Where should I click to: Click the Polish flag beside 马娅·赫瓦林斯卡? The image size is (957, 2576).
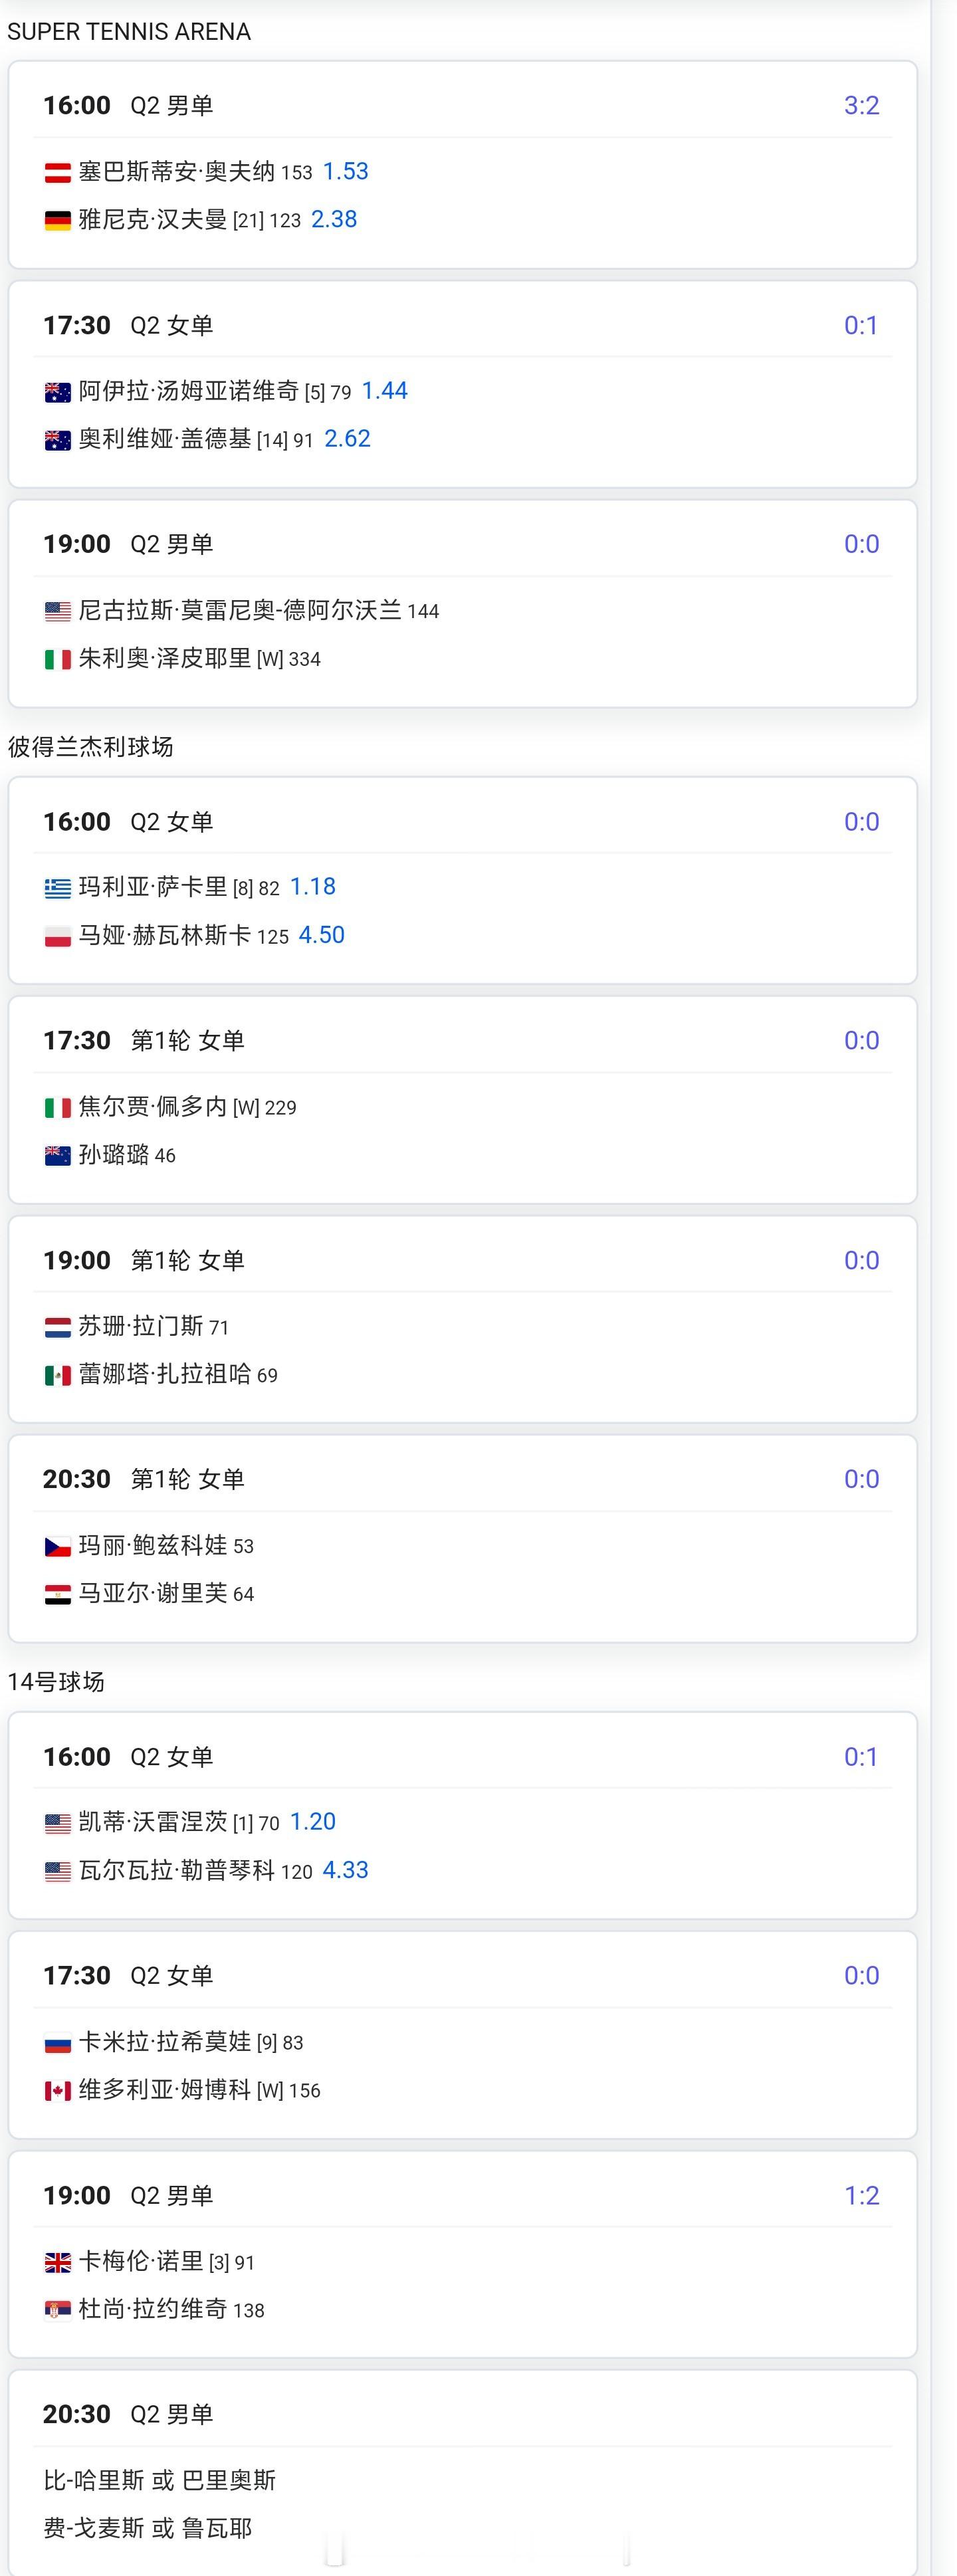[x=57, y=936]
